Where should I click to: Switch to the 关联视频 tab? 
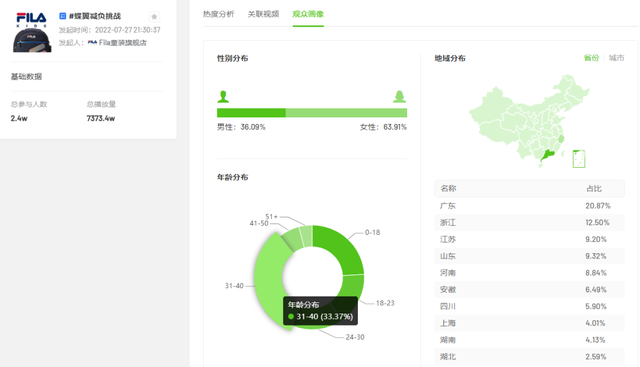pos(263,14)
